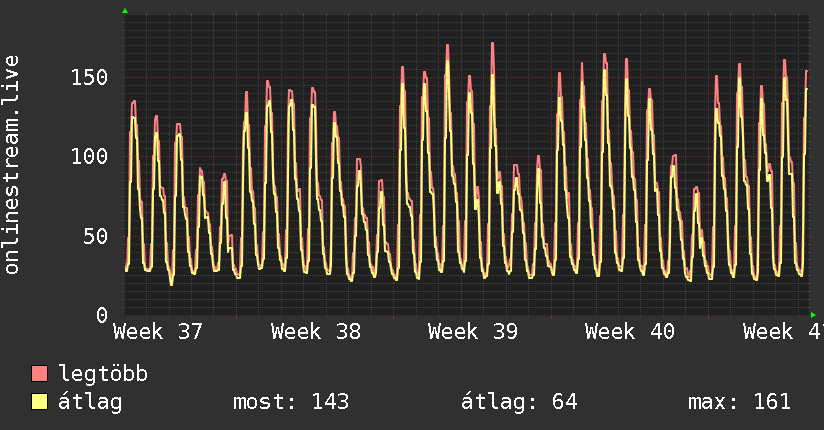Click the onlinestream.live vertical axis title
824x430 pixels.
click(11, 165)
